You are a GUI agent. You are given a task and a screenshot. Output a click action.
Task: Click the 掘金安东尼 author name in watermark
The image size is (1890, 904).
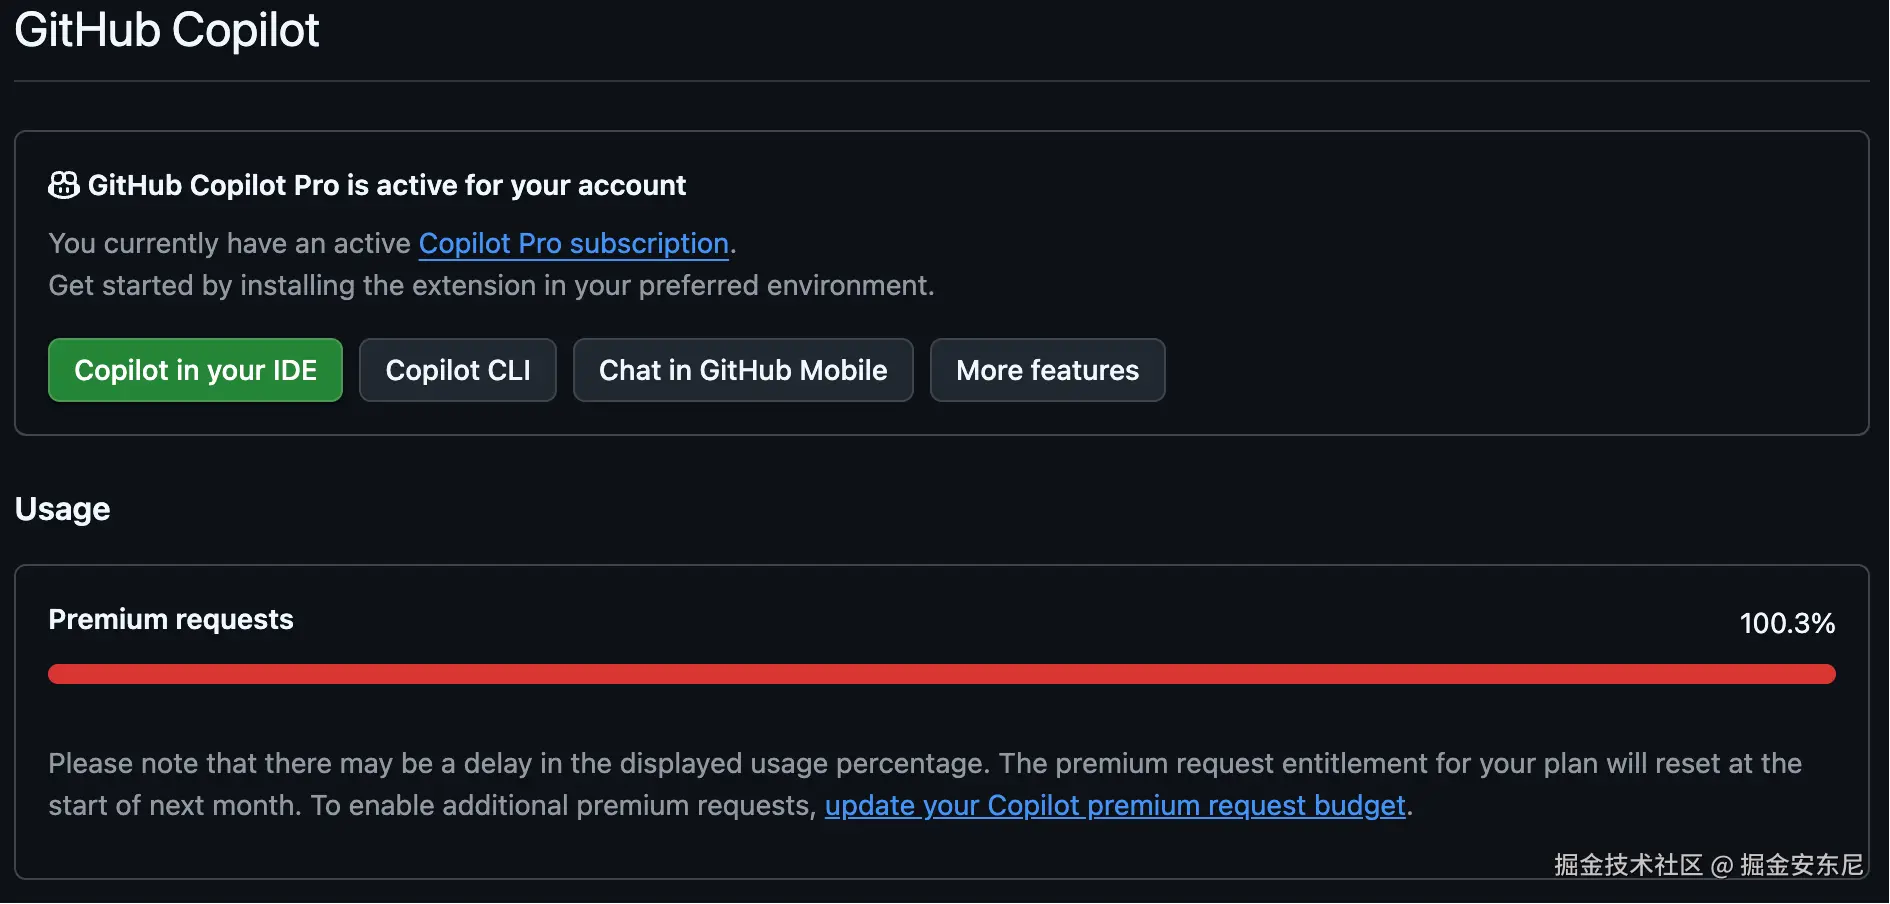pyautogui.click(x=1801, y=865)
